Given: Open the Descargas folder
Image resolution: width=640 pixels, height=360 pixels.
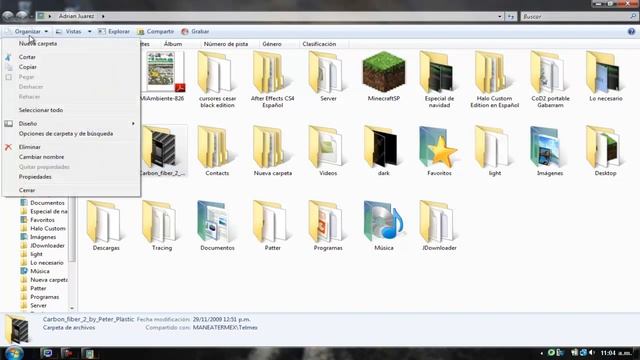Looking at the screenshot, I should [x=106, y=222].
